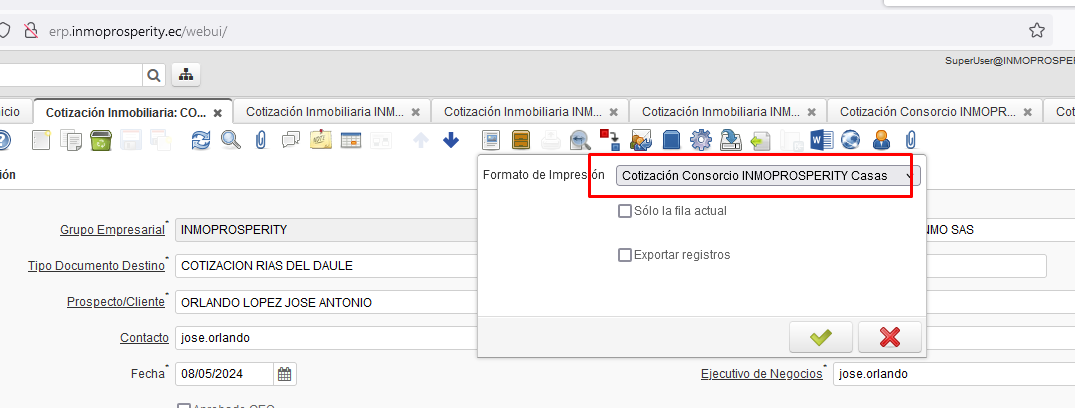The width and height of the screenshot is (1075, 408).
Task: Click the green recycle bin Delete icon
Action: [101, 140]
